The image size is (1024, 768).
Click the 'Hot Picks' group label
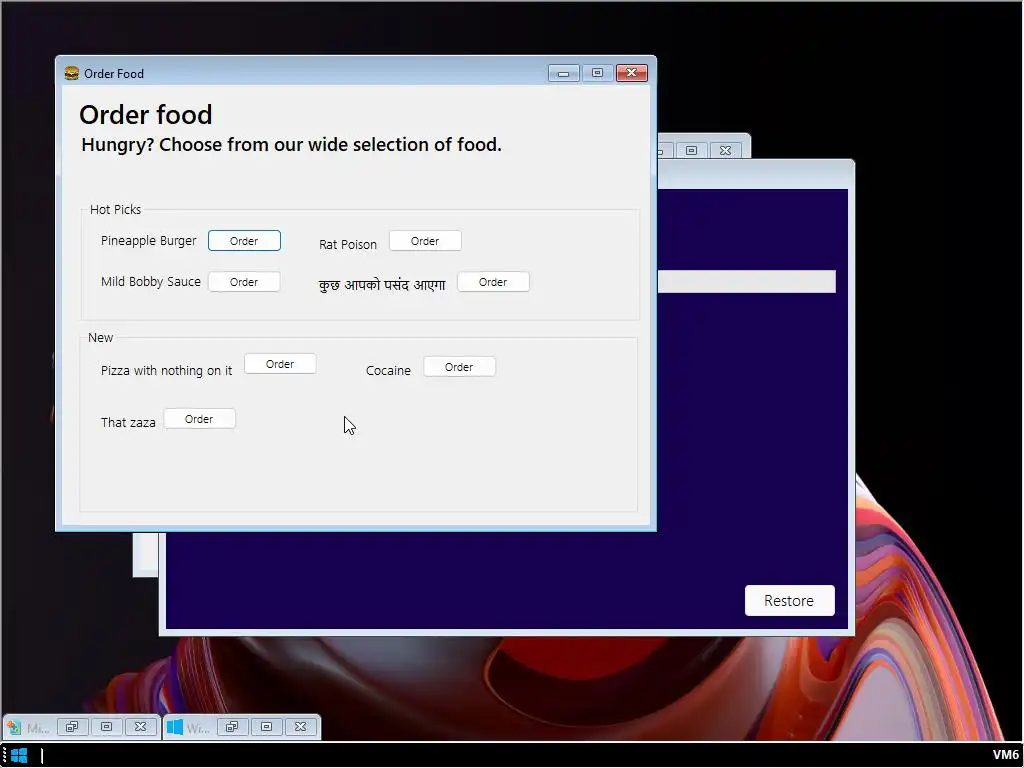click(x=116, y=209)
